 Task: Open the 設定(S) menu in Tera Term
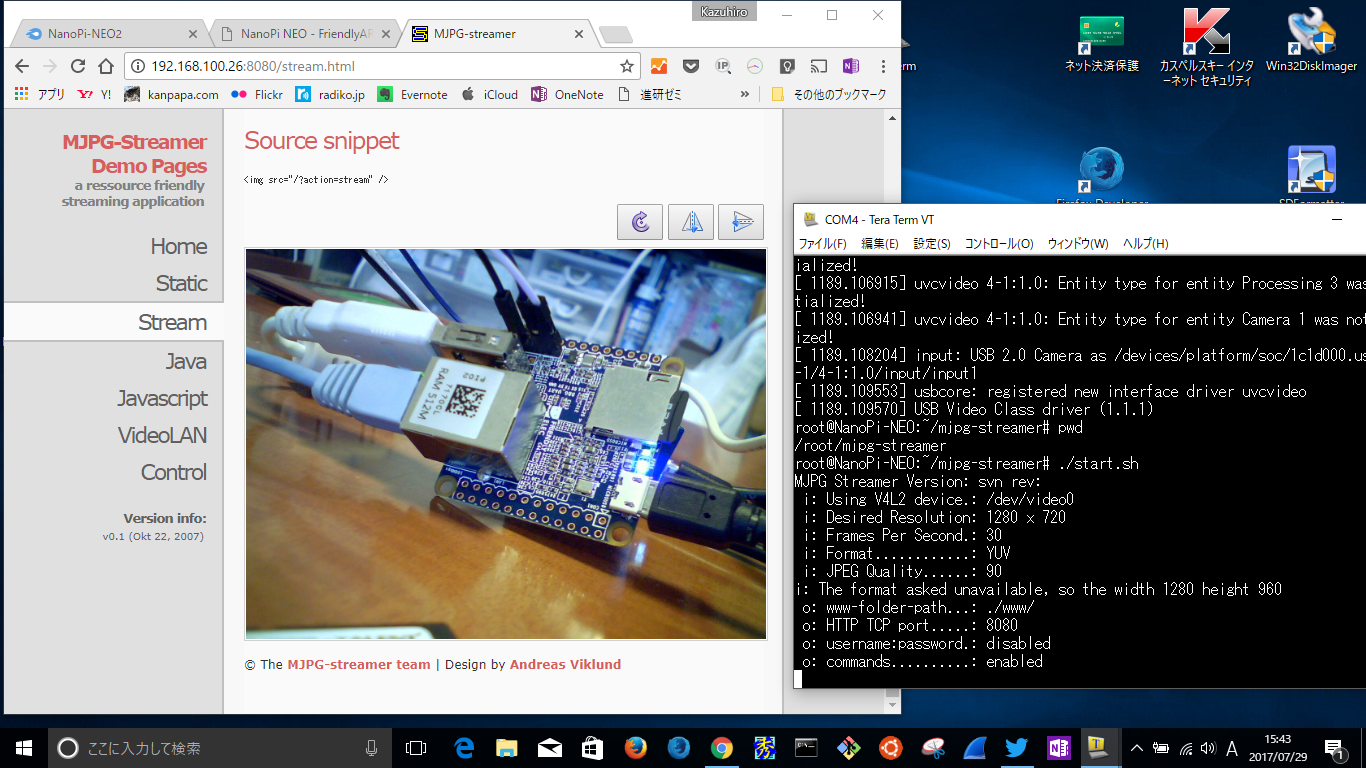931,243
